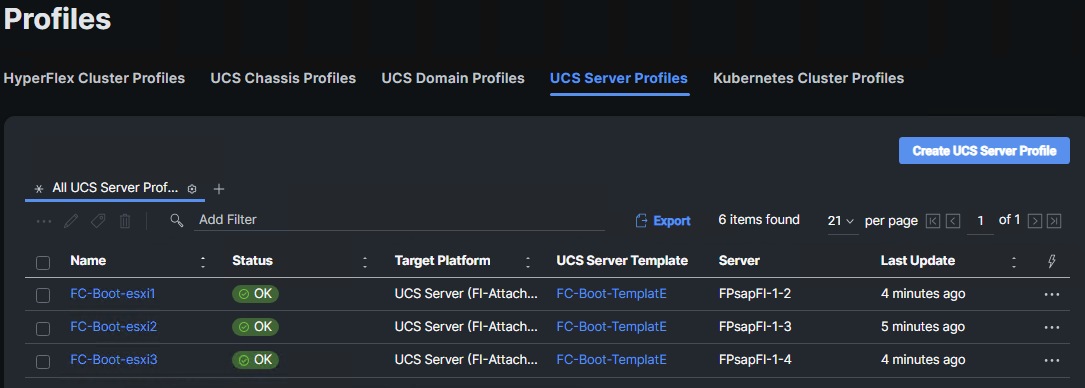Viewport: 1085px width, 388px height.
Task: Open row actions for FC-Boot-esxi1
Action: [x=1052, y=294]
